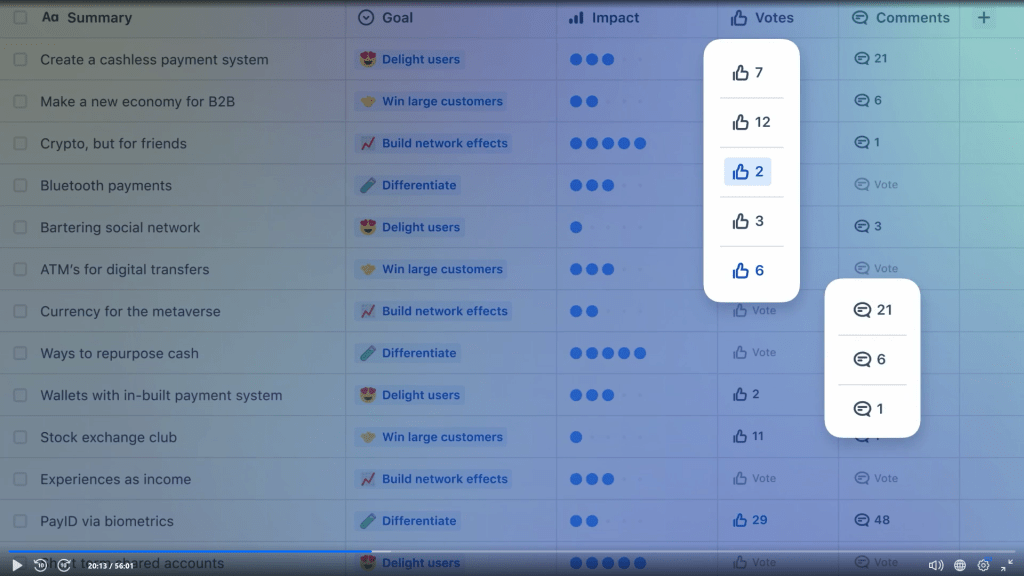The height and width of the screenshot is (576, 1024).
Task: Select the Bluetooth payments row checkbox
Action: point(20,186)
